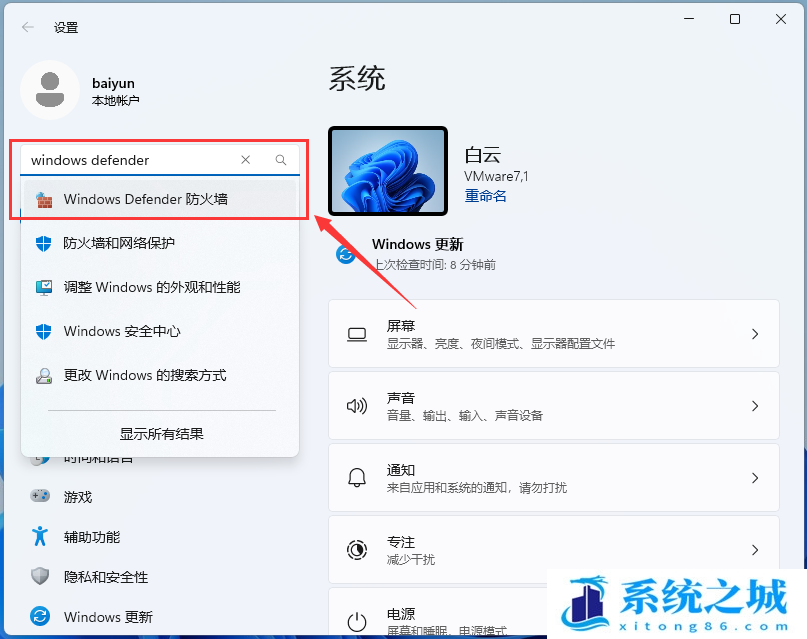Click the 本地帐户 label
Image resolution: width=807 pixels, height=639 pixels.
coord(116,100)
